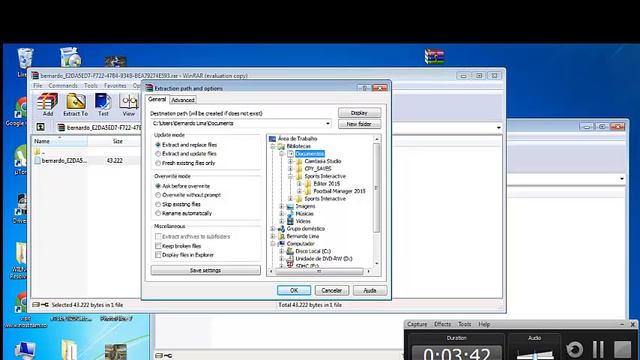640x360 pixels.
Task: Switch to the General tab
Action: (x=157, y=99)
